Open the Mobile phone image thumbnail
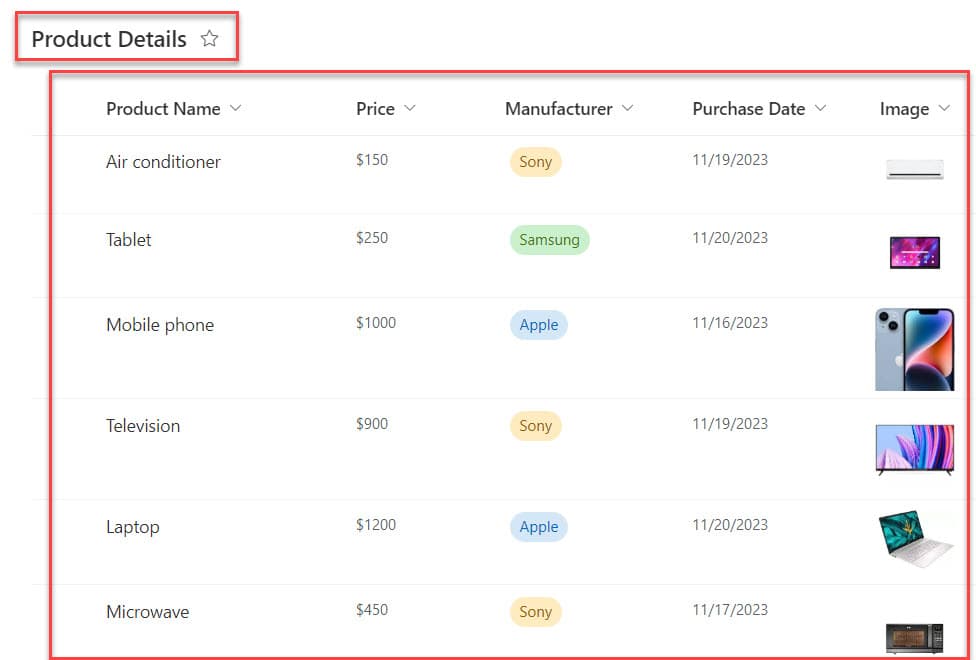 click(x=914, y=349)
